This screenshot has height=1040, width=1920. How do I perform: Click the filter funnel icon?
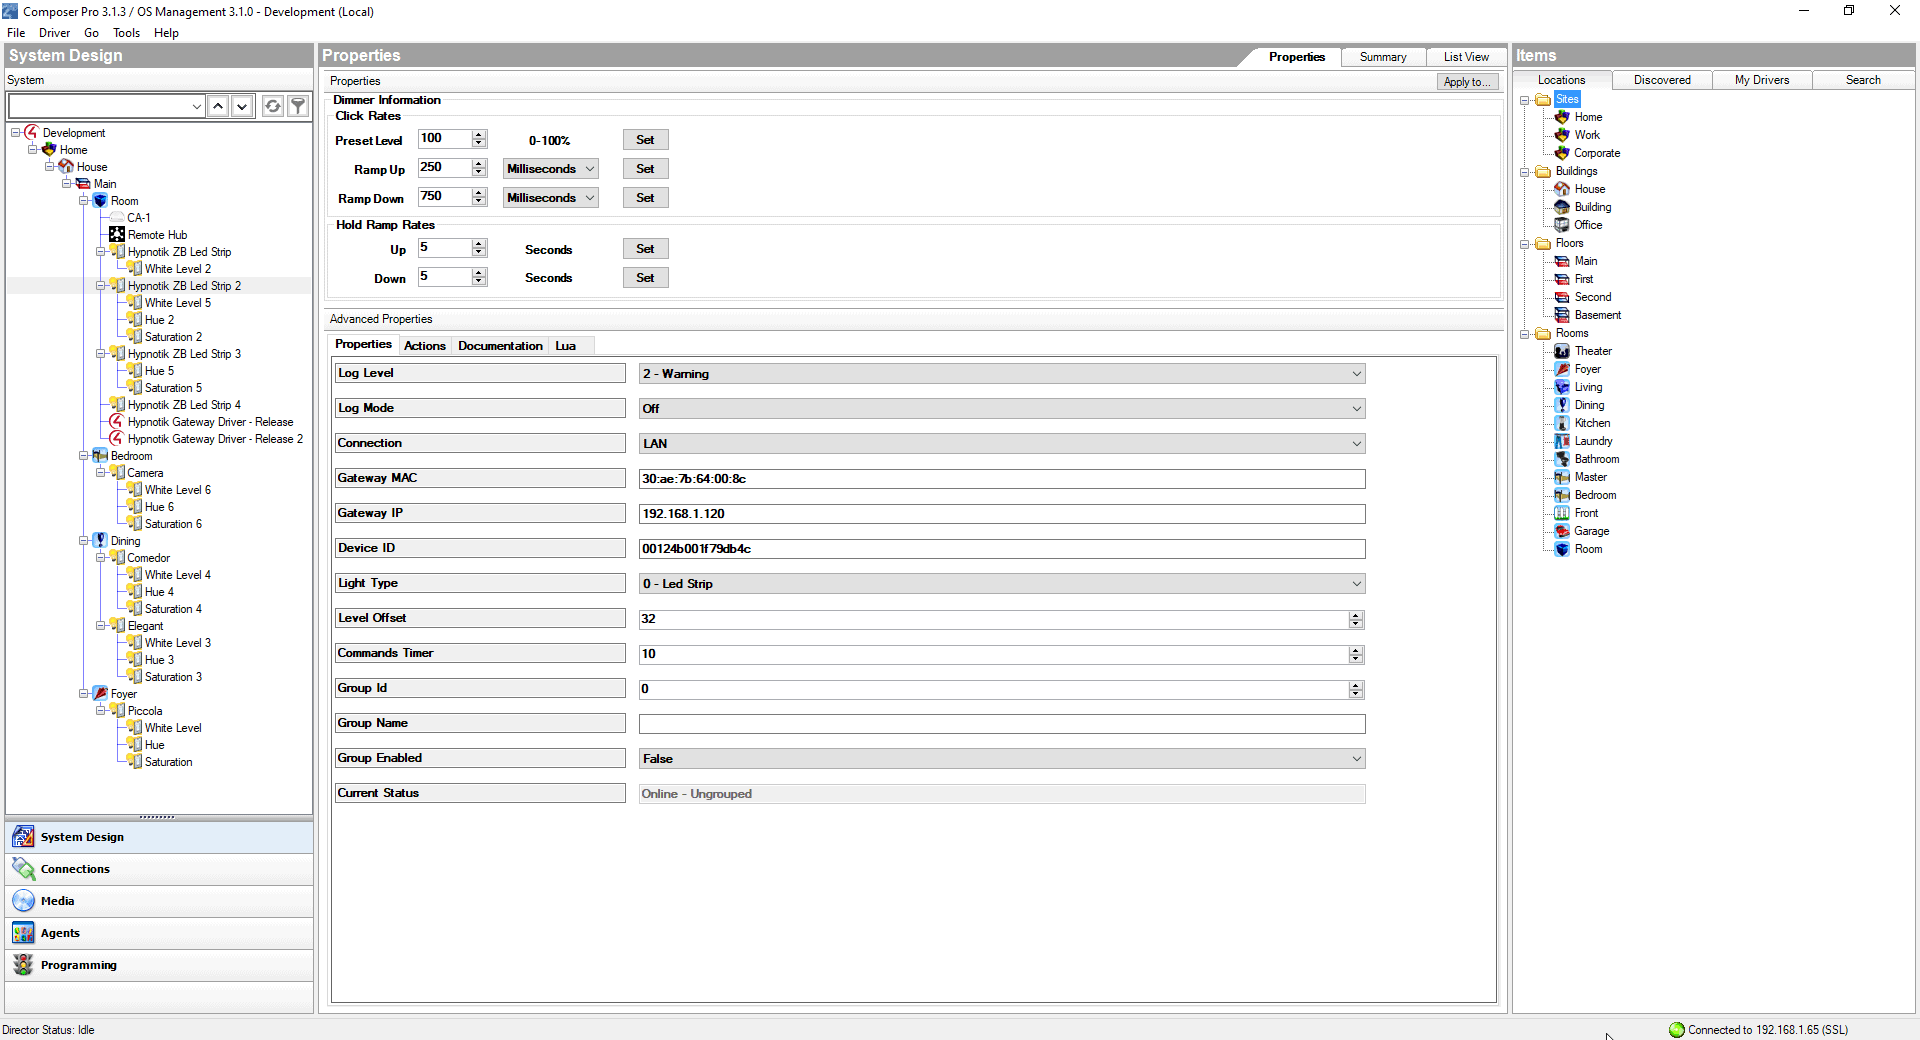298,106
